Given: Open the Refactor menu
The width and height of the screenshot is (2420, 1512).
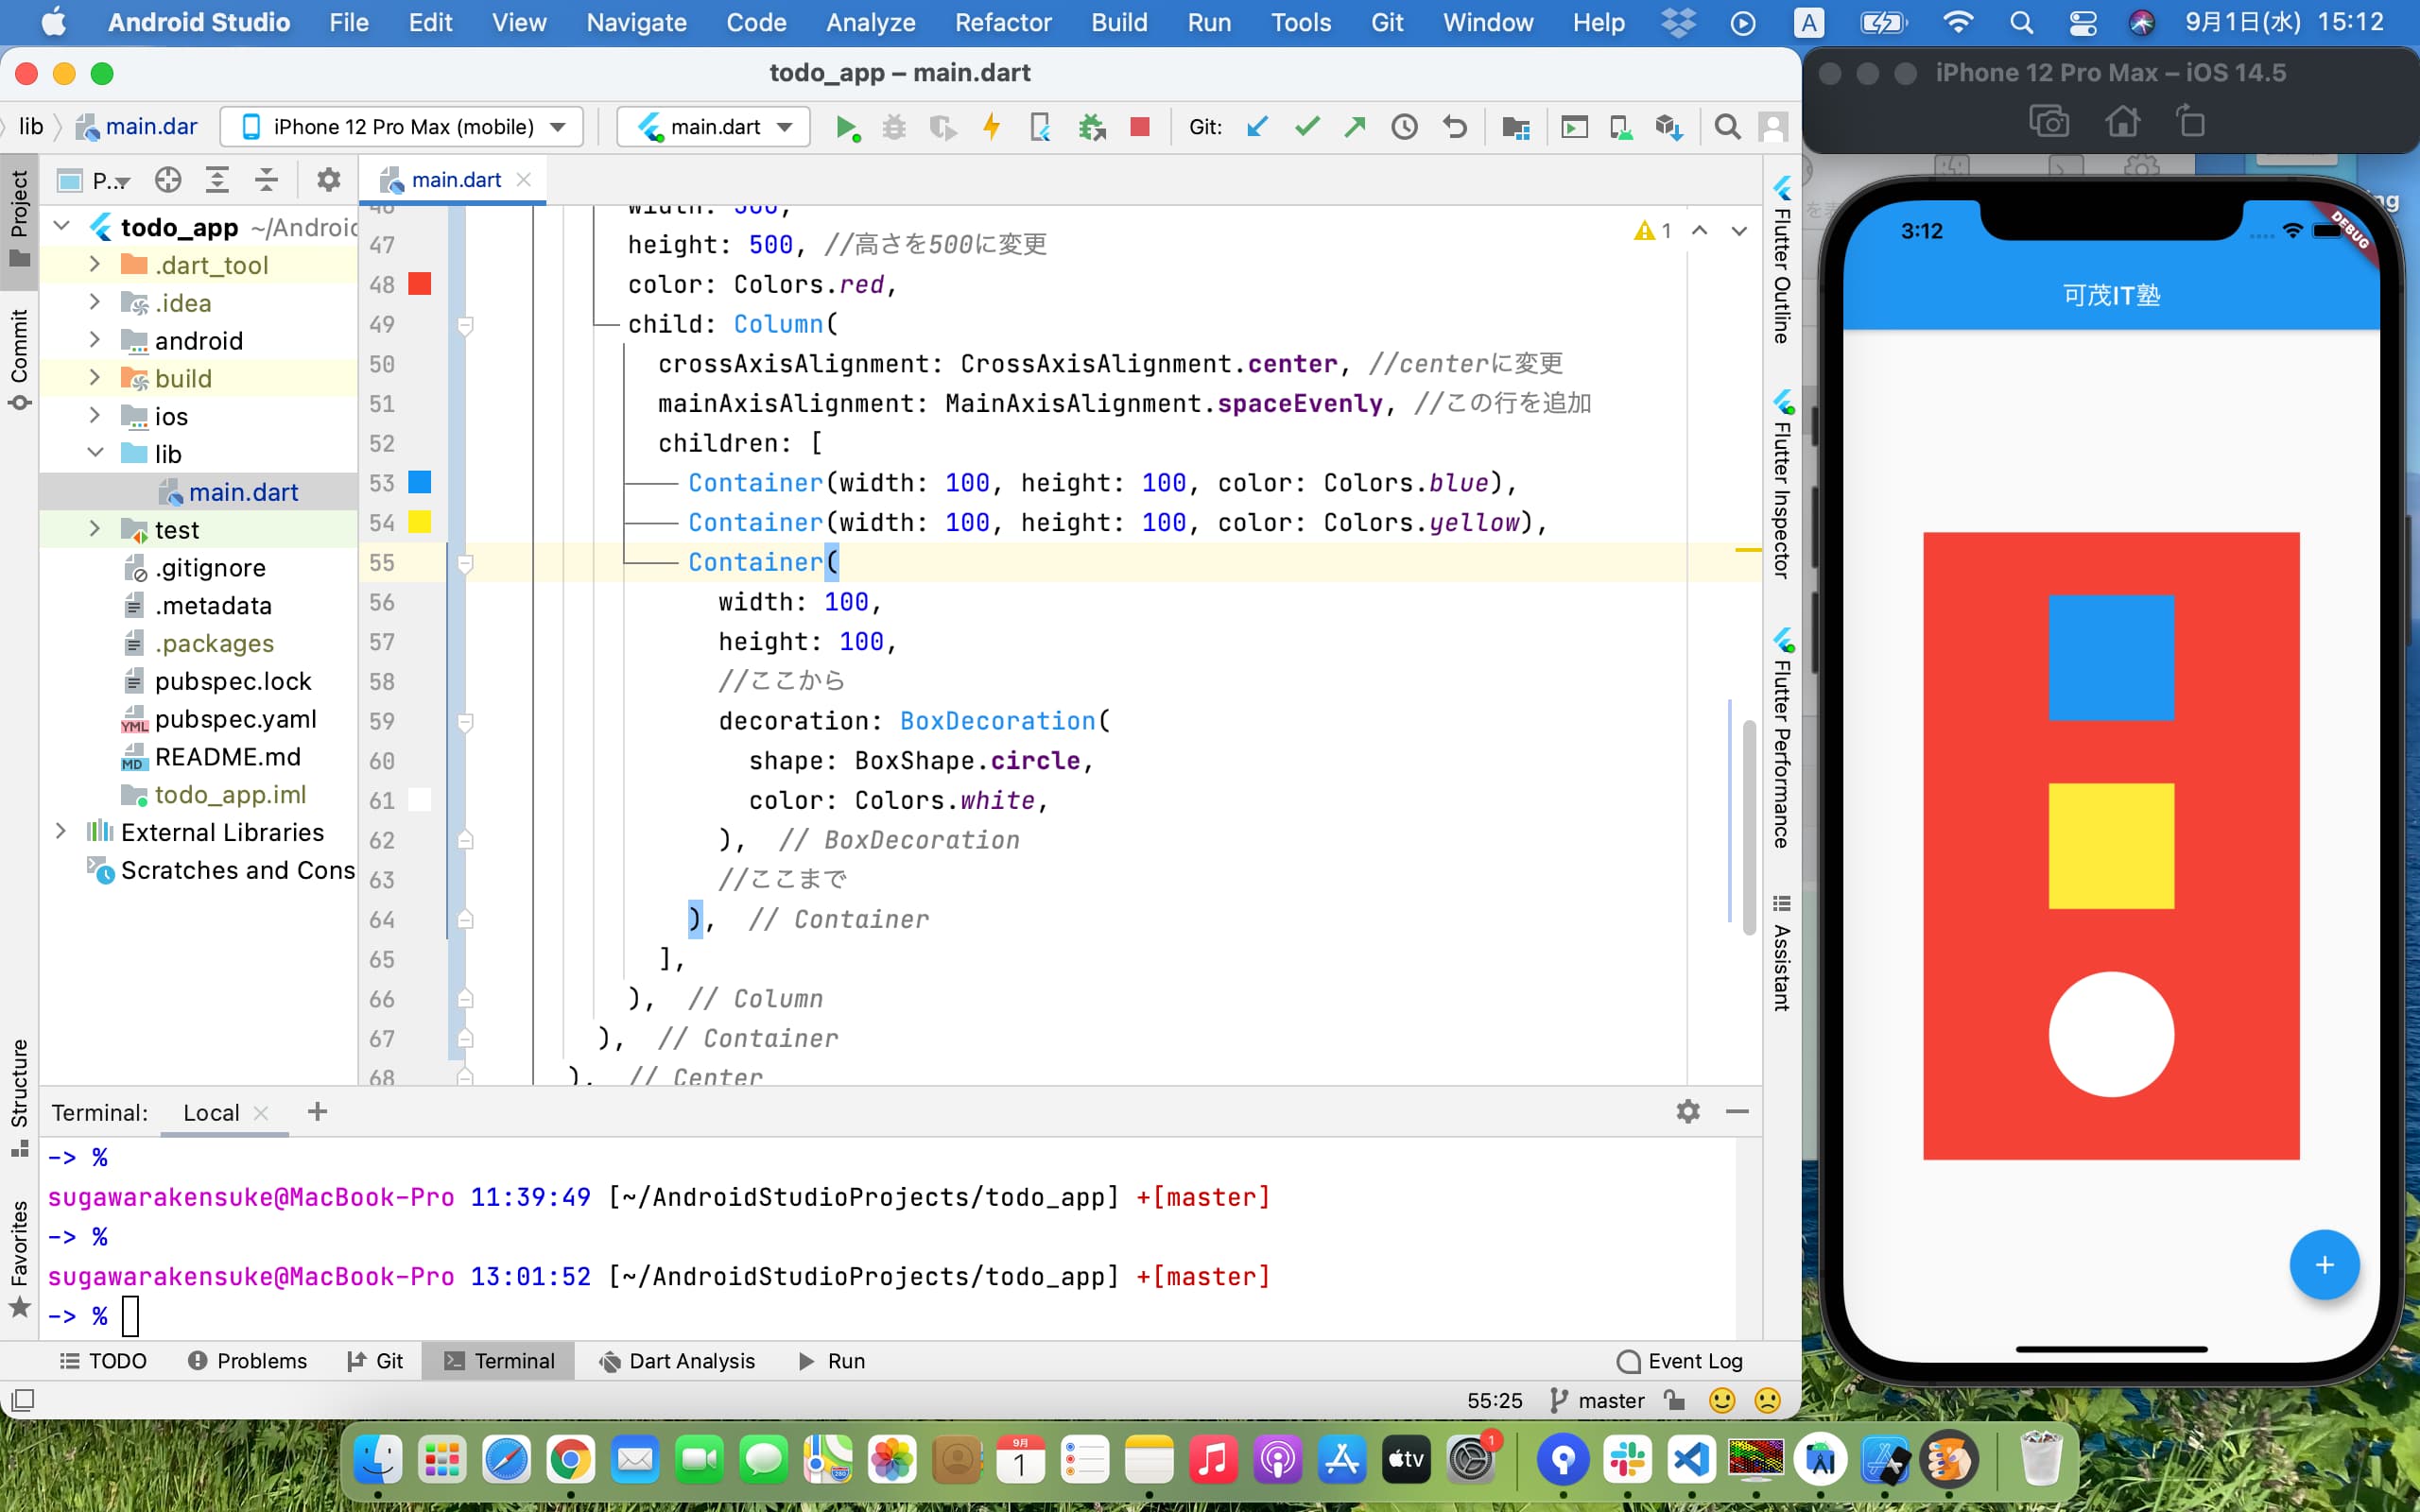Looking at the screenshot, I should [1002, 22].
